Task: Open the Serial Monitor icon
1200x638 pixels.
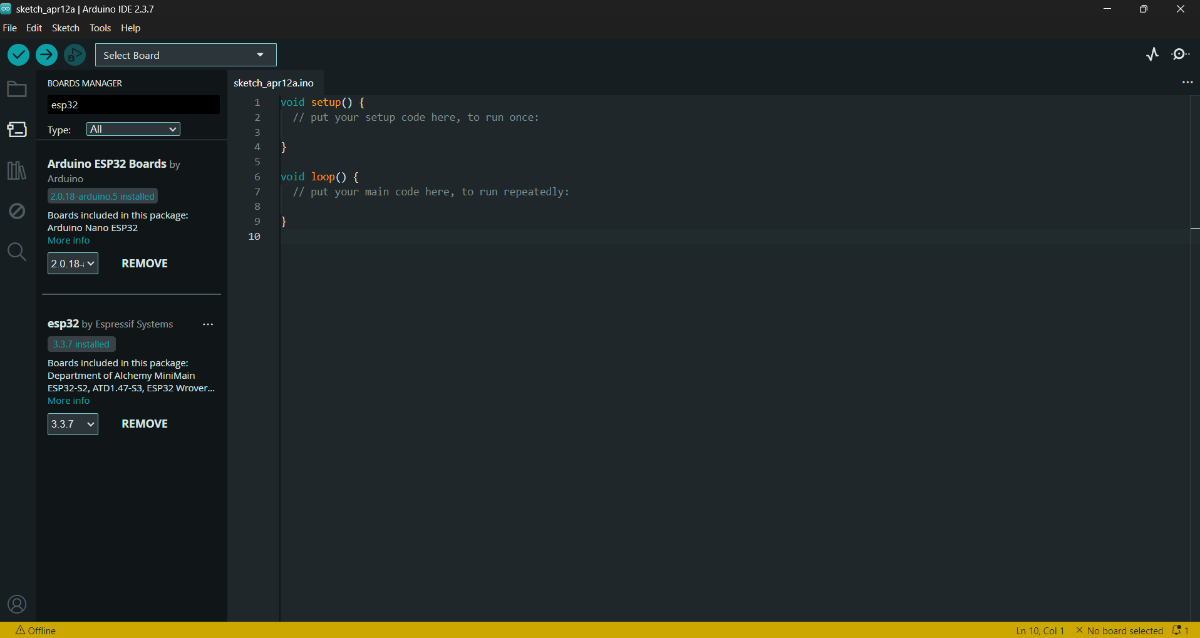Action: pos(1180,55)
